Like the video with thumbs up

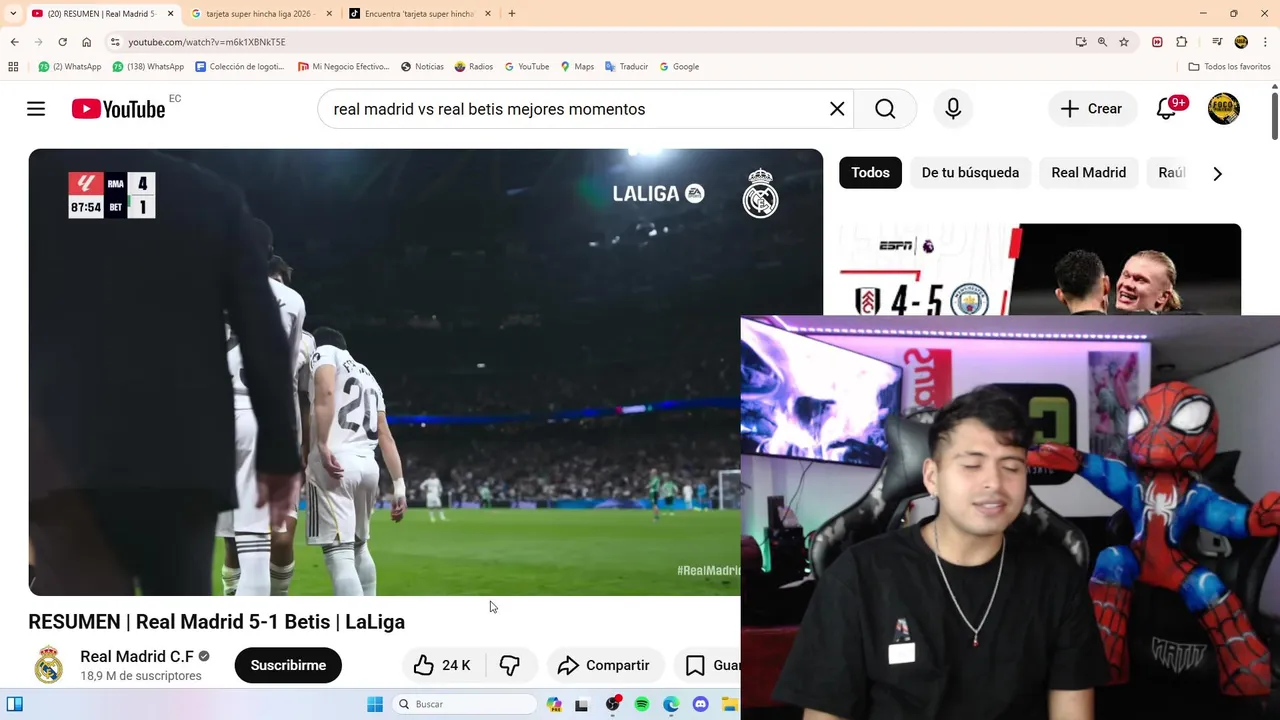coord(442,665)
